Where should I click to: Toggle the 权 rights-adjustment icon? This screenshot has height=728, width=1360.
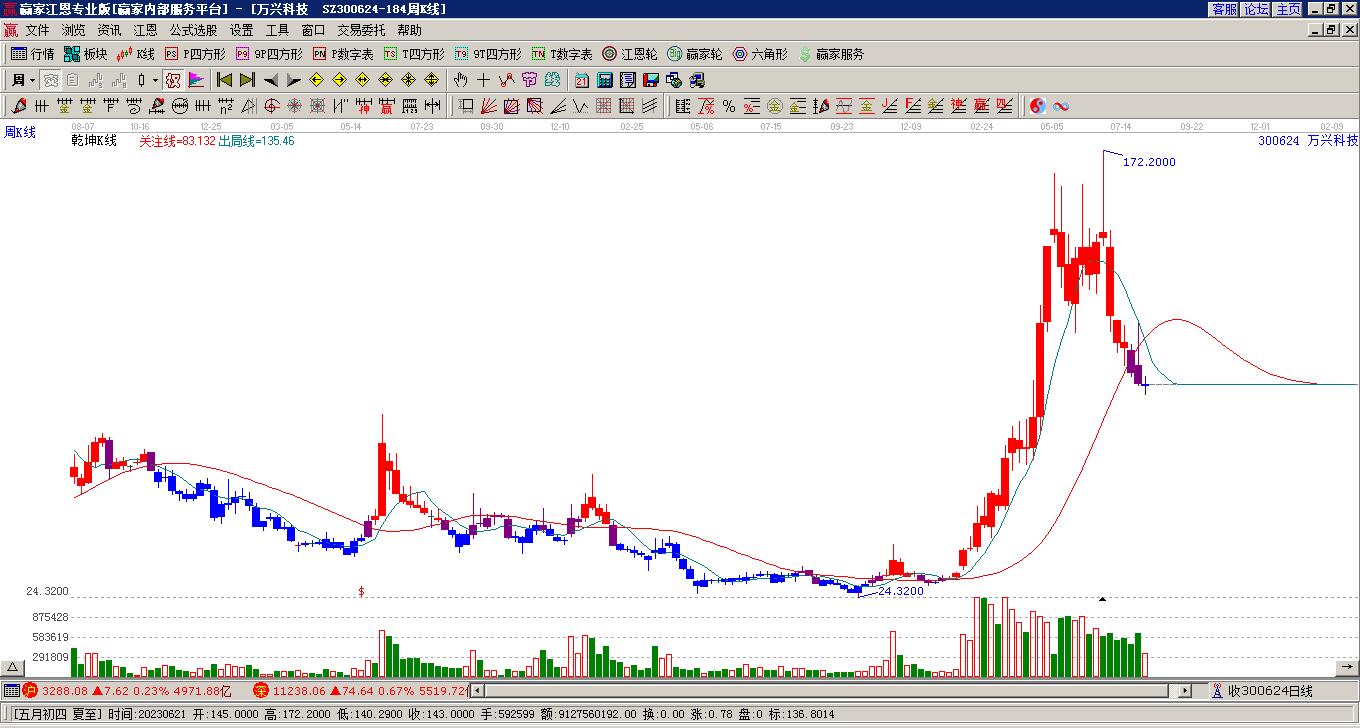(x=172, y=80)
